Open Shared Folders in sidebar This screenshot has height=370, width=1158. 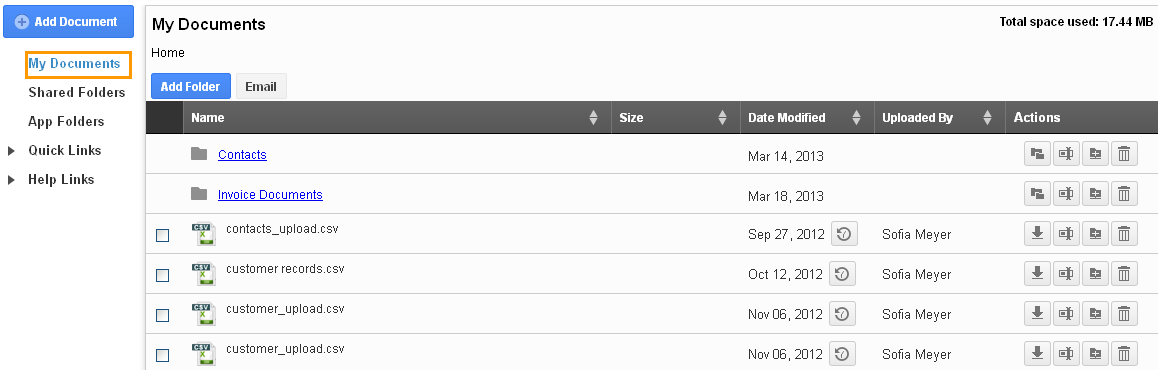coord(77,92)
